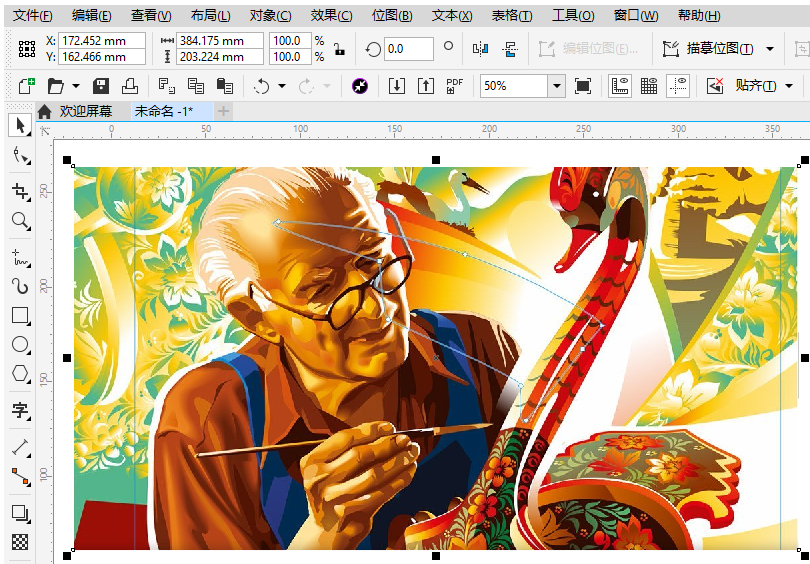The width and height of the screenshot is (810, 564).
Task: Select the Connector line tool
Action: 20,476
